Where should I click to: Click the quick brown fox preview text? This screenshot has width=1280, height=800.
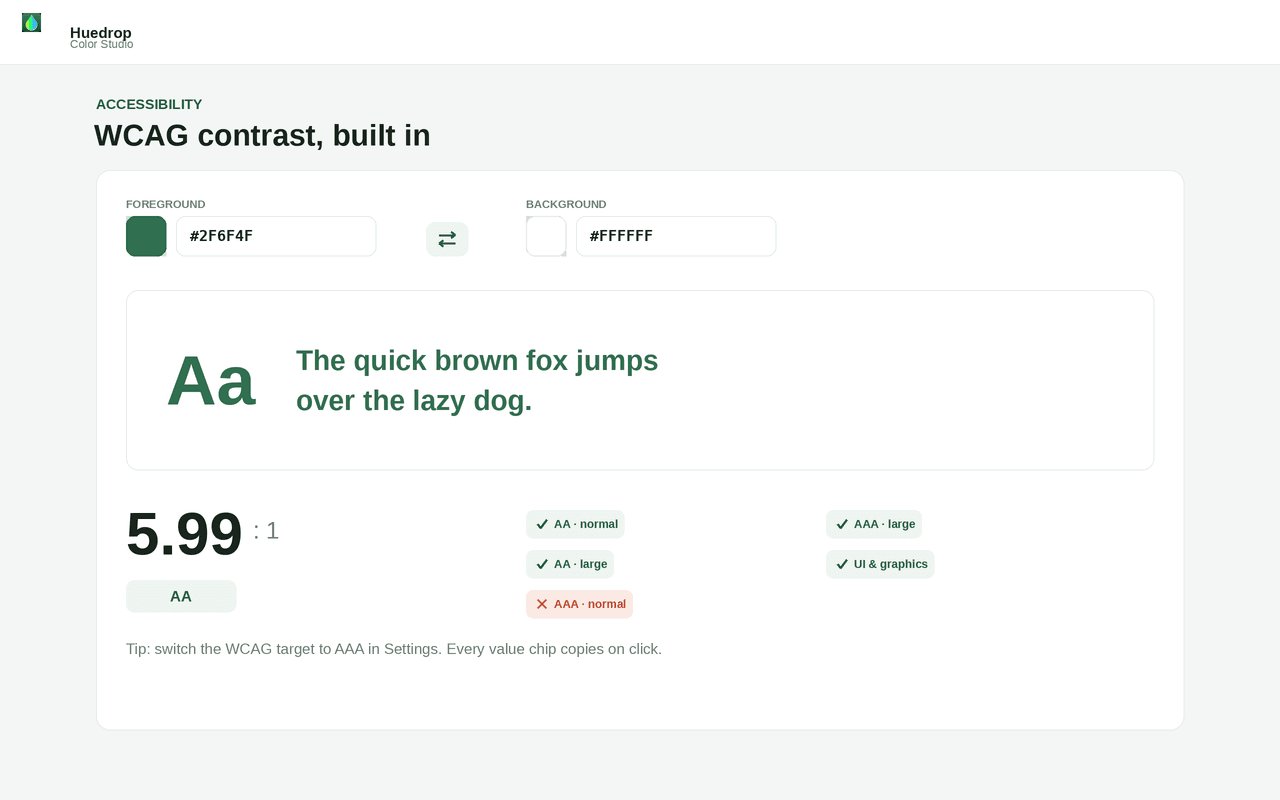point(477,380)
